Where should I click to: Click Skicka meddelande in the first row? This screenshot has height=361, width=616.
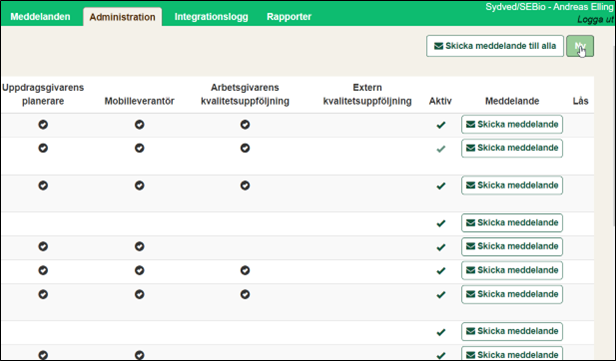click(512, 125)
